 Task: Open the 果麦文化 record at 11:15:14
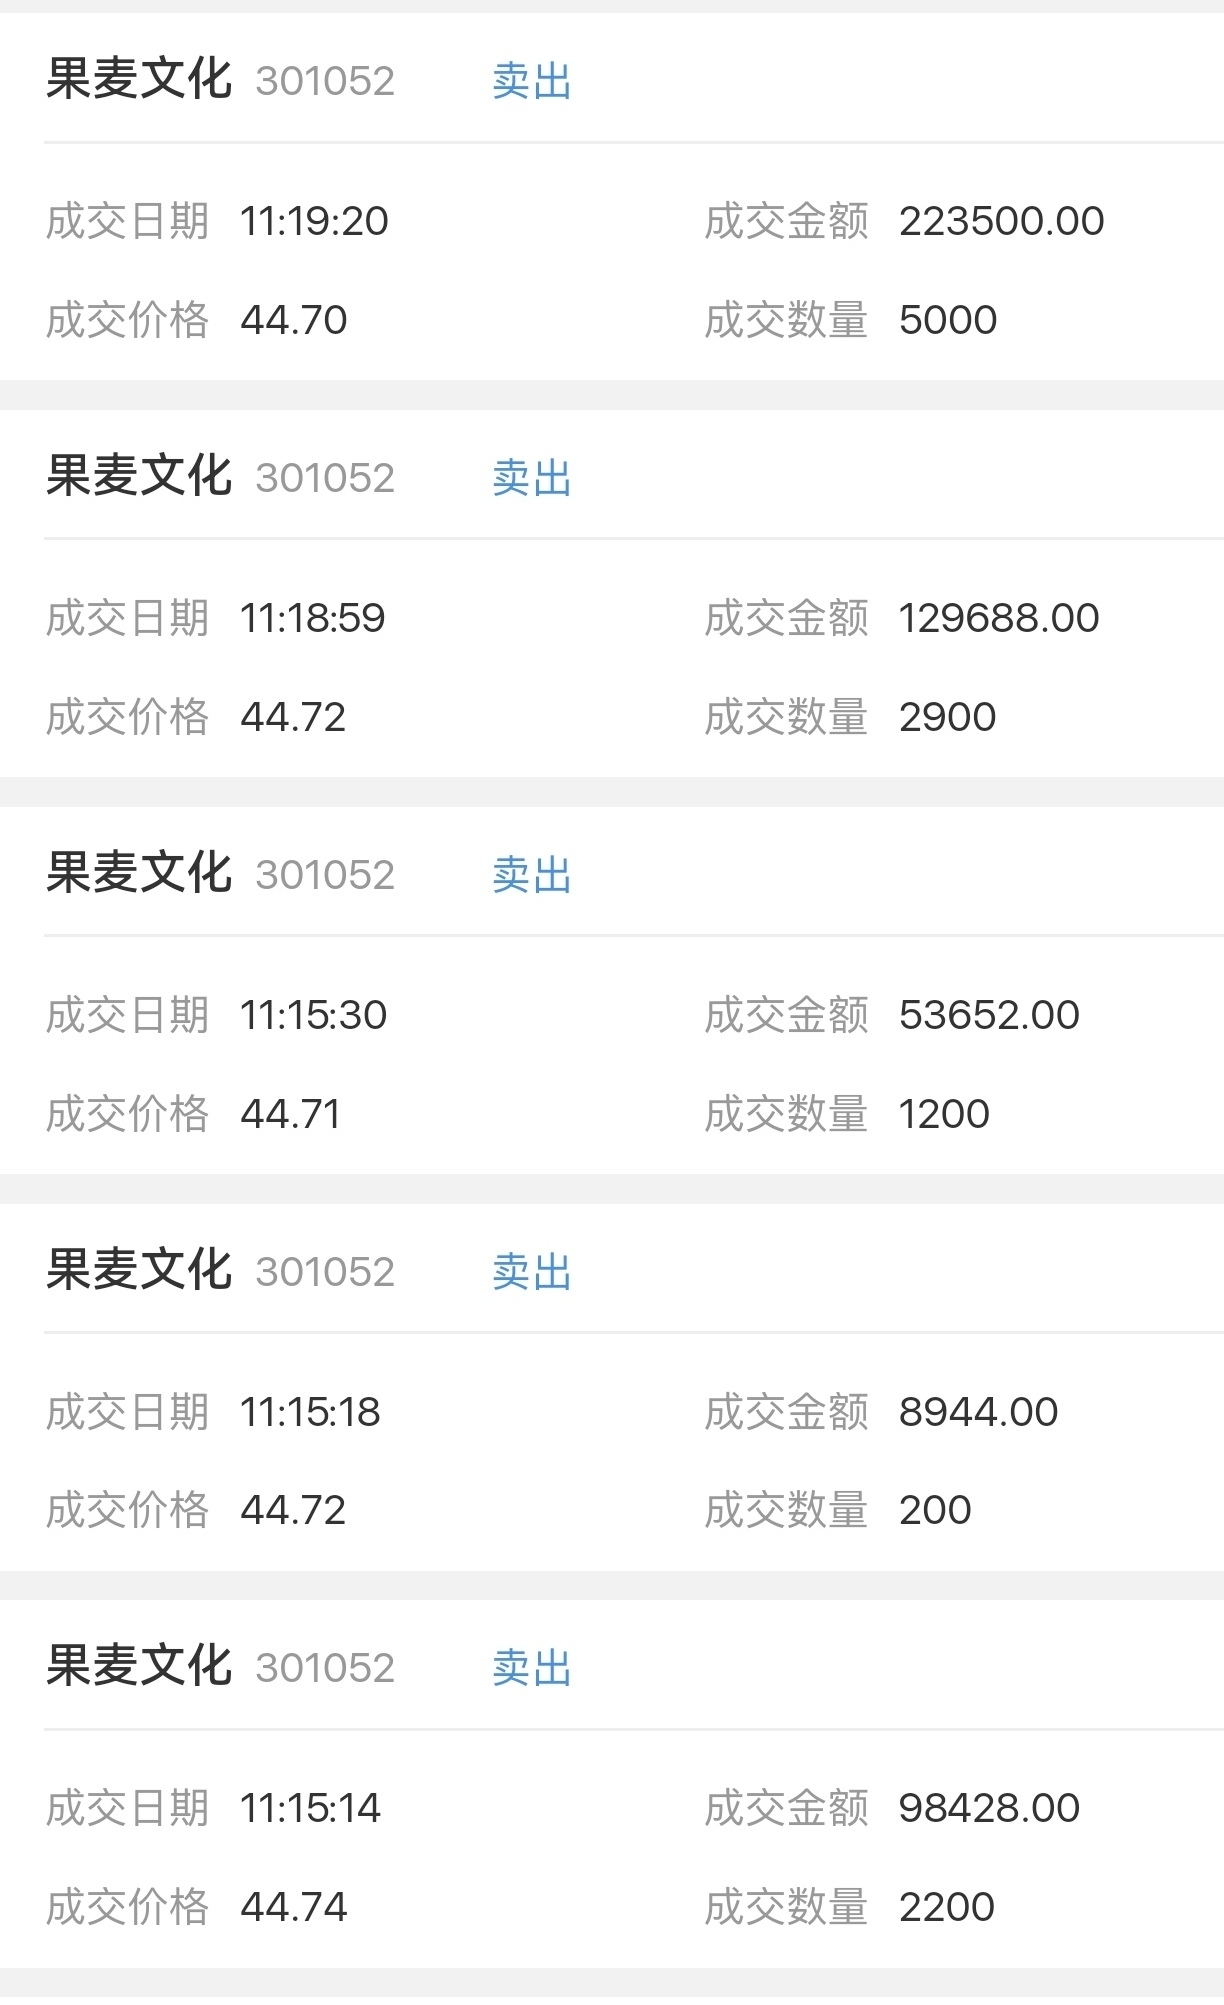tap(612, 1784)
